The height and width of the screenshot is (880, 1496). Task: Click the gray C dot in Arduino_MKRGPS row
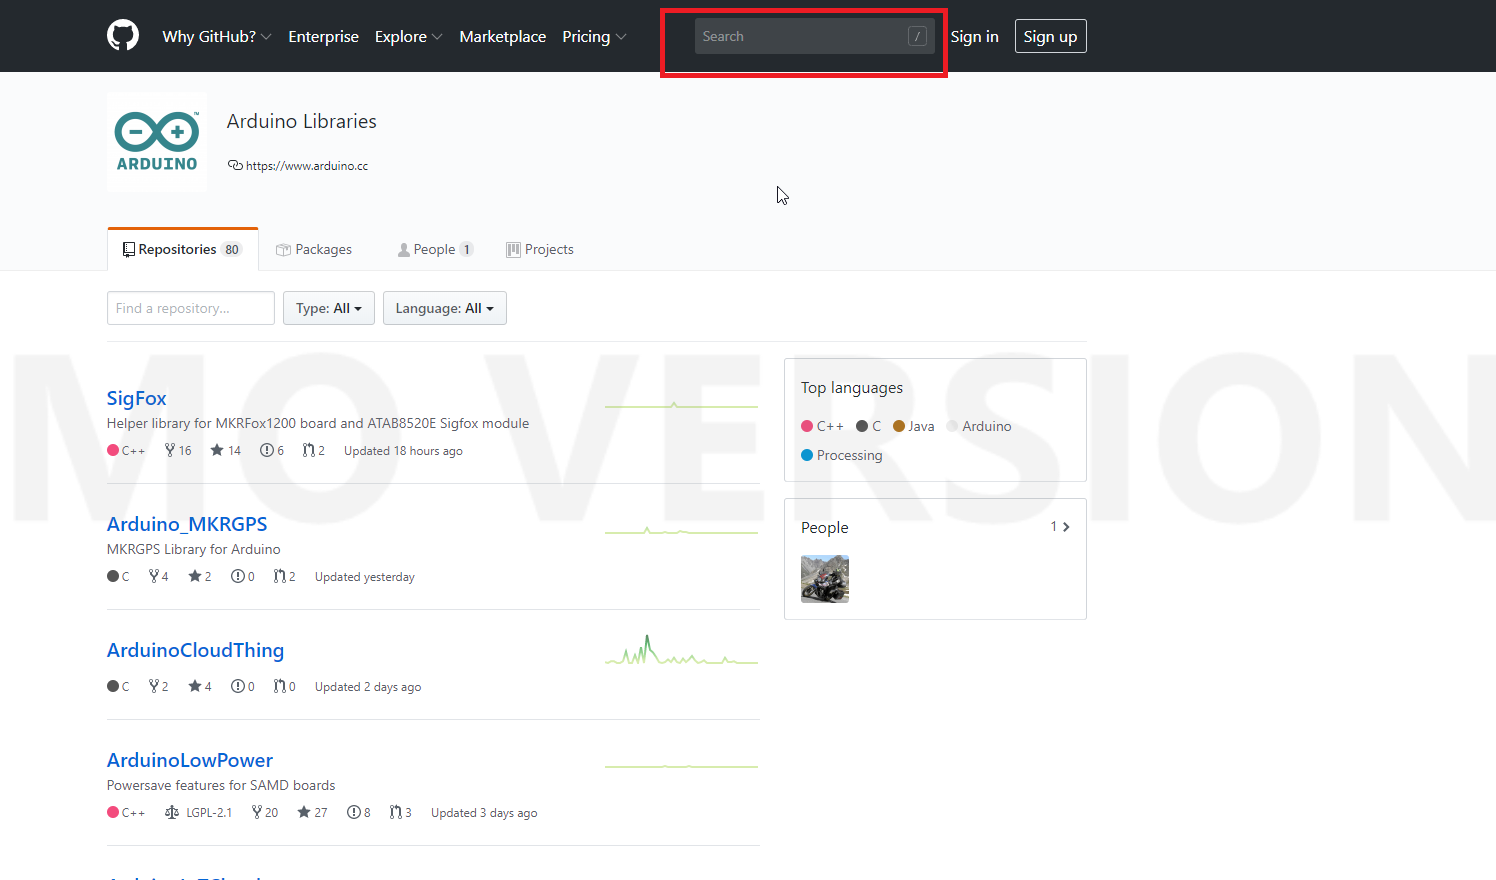tap(113, 576)
